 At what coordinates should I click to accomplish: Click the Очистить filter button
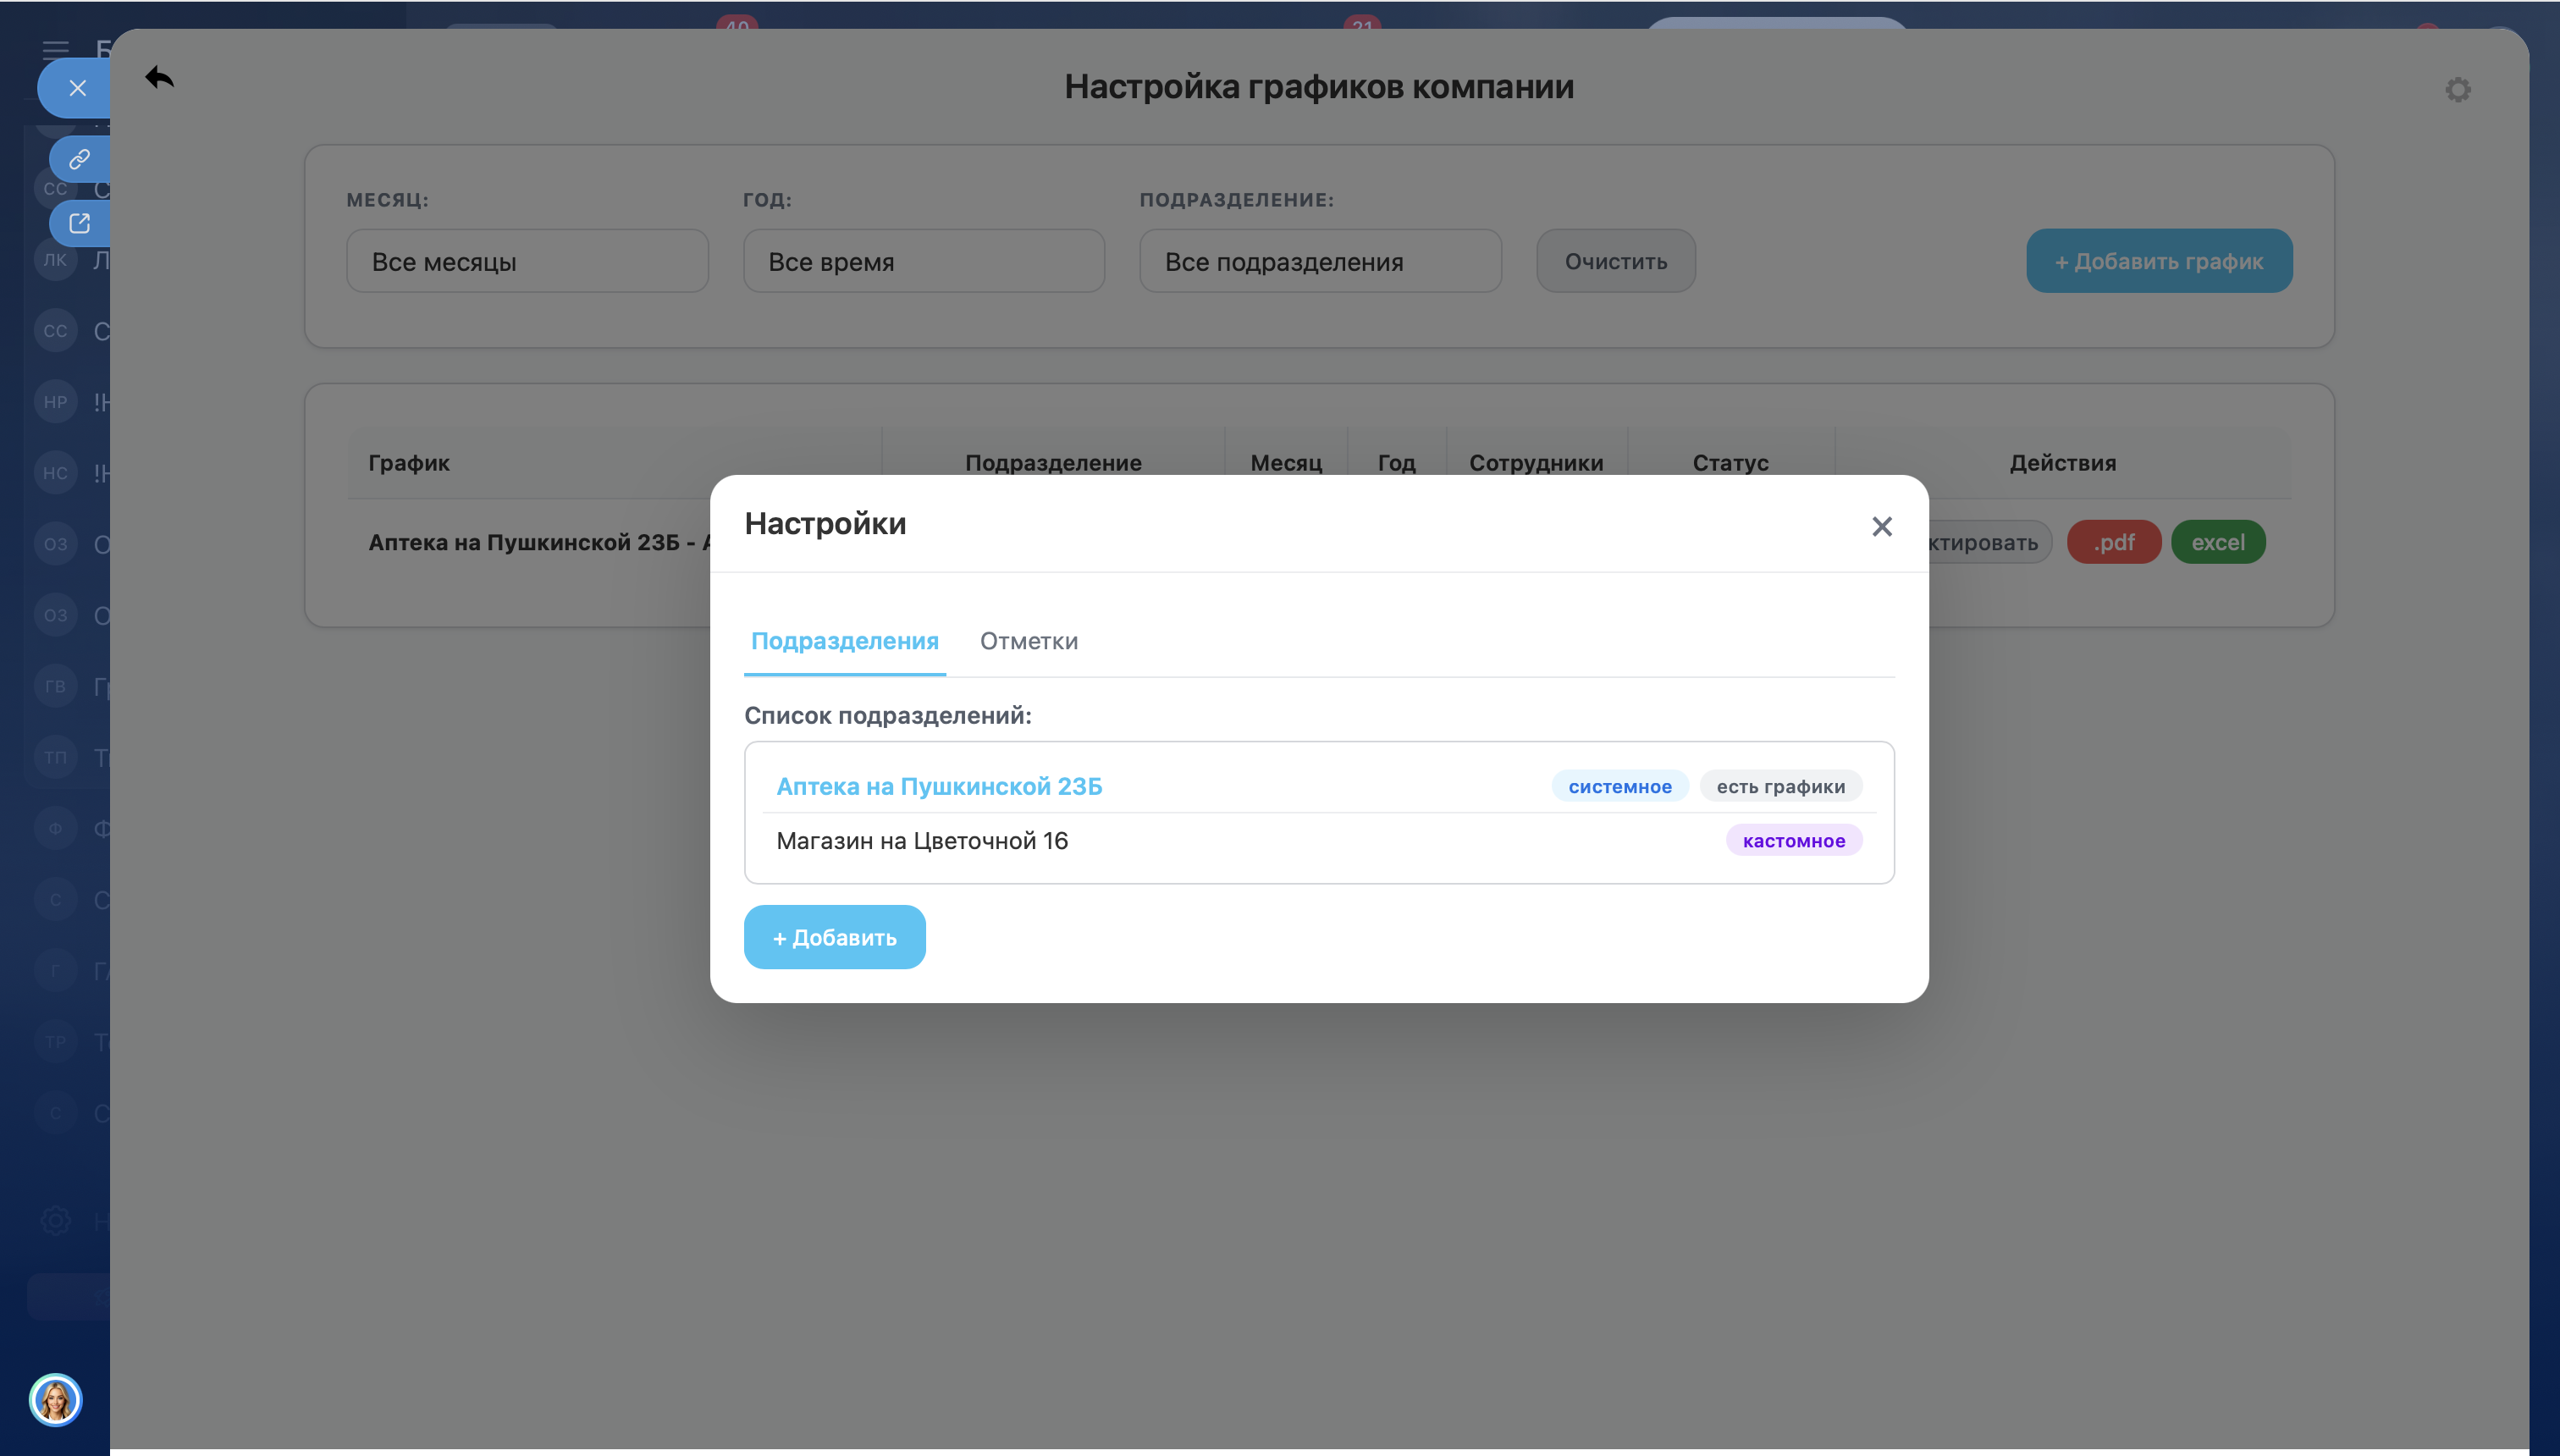(1615, 261)
